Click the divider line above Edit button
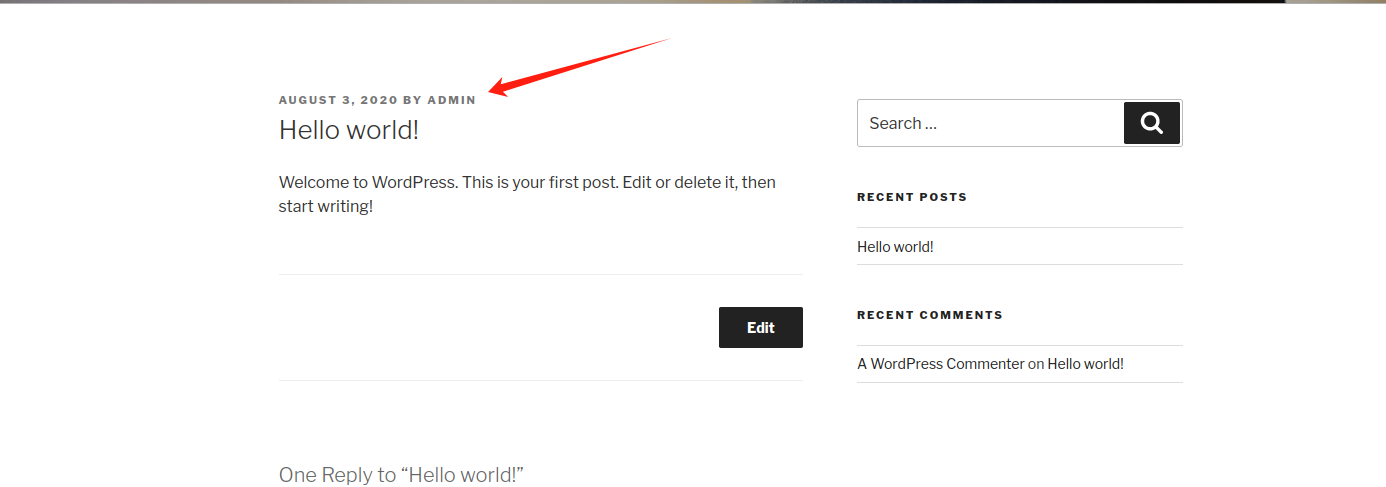 point(540,274)
